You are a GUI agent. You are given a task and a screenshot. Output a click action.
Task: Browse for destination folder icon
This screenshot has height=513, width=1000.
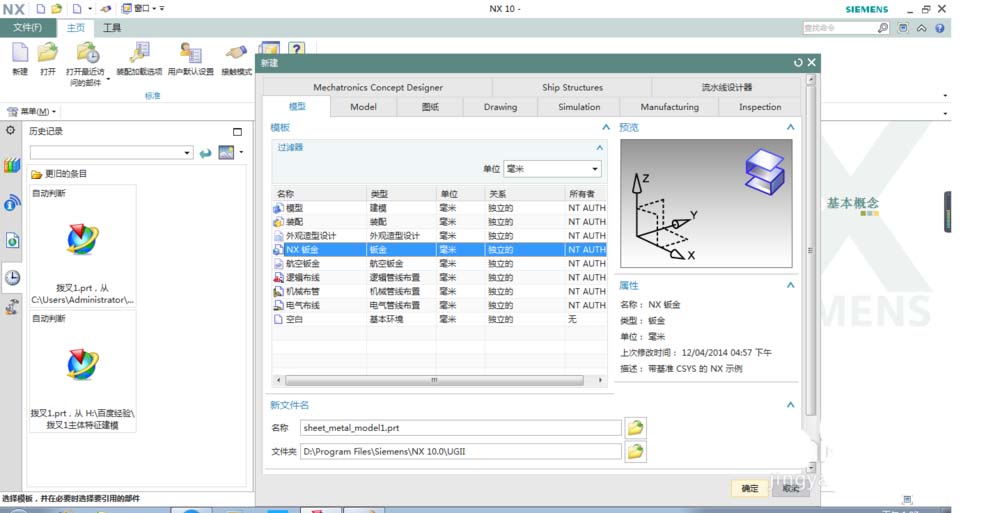635,452
